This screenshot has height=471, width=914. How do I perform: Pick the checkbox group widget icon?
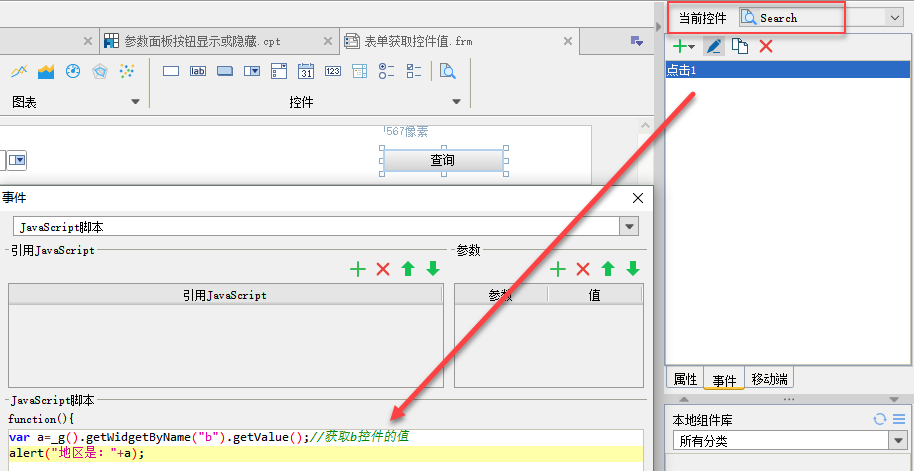[414, 71]
